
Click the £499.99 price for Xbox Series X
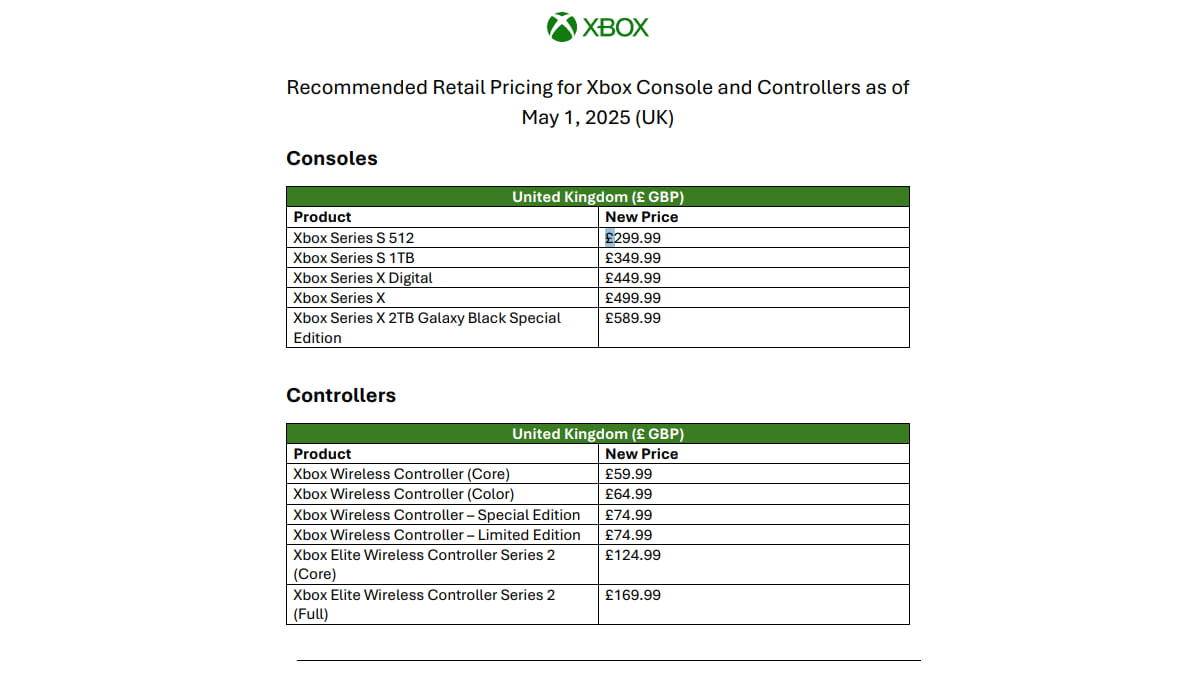[x=633, y=298]
